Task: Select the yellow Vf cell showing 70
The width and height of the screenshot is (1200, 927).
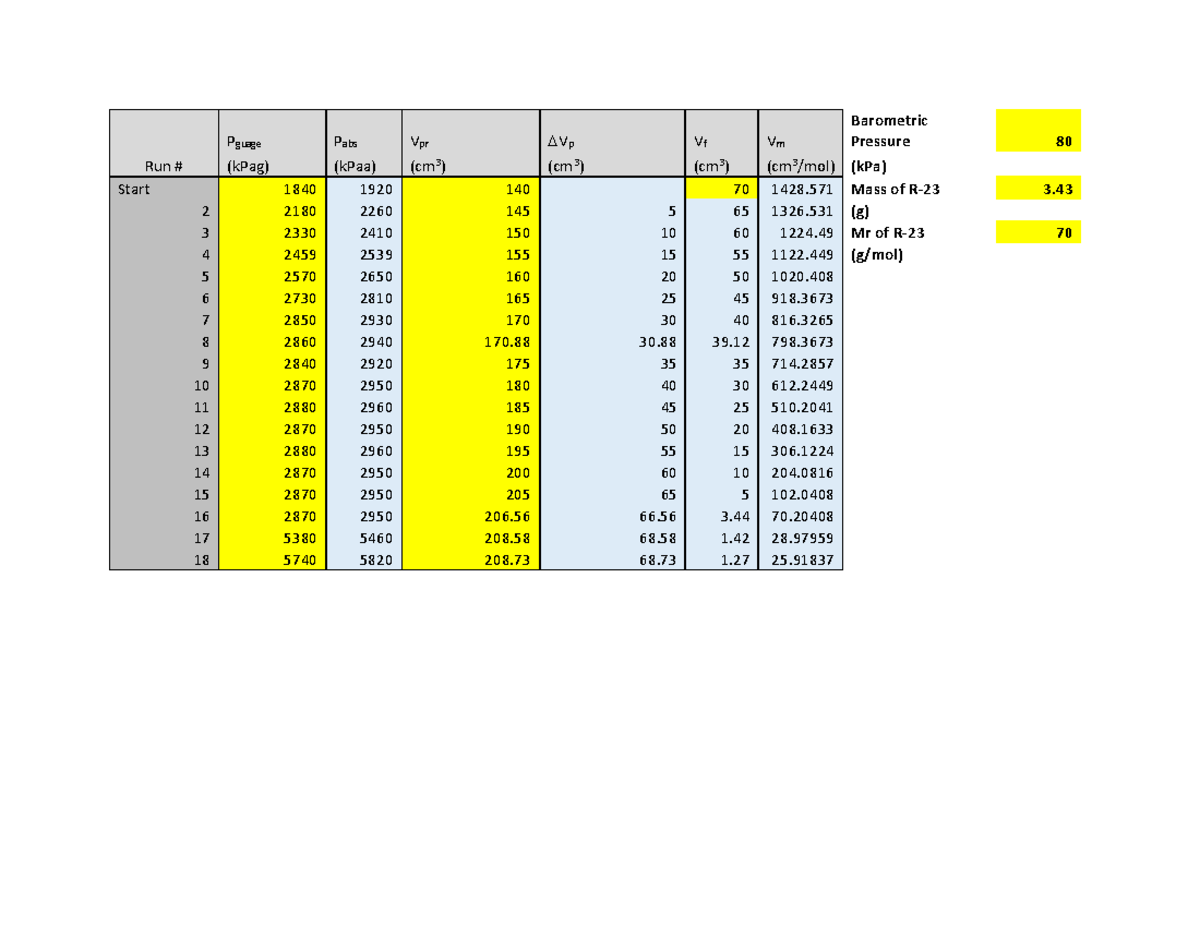Action: [720, 188]
